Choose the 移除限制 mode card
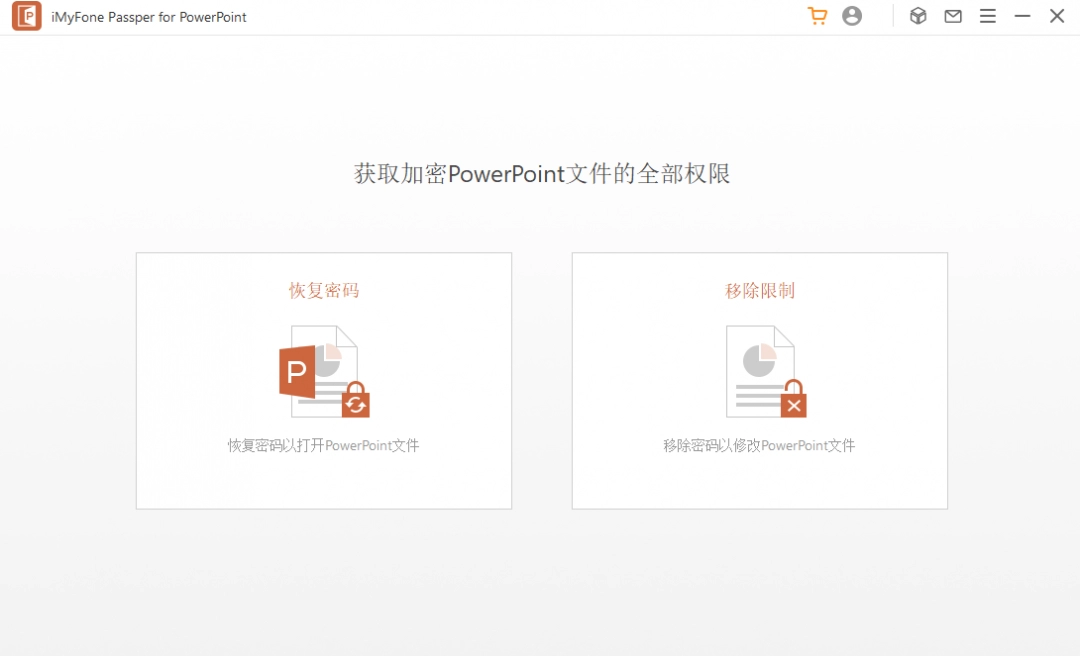 click(x=759, y=380)
